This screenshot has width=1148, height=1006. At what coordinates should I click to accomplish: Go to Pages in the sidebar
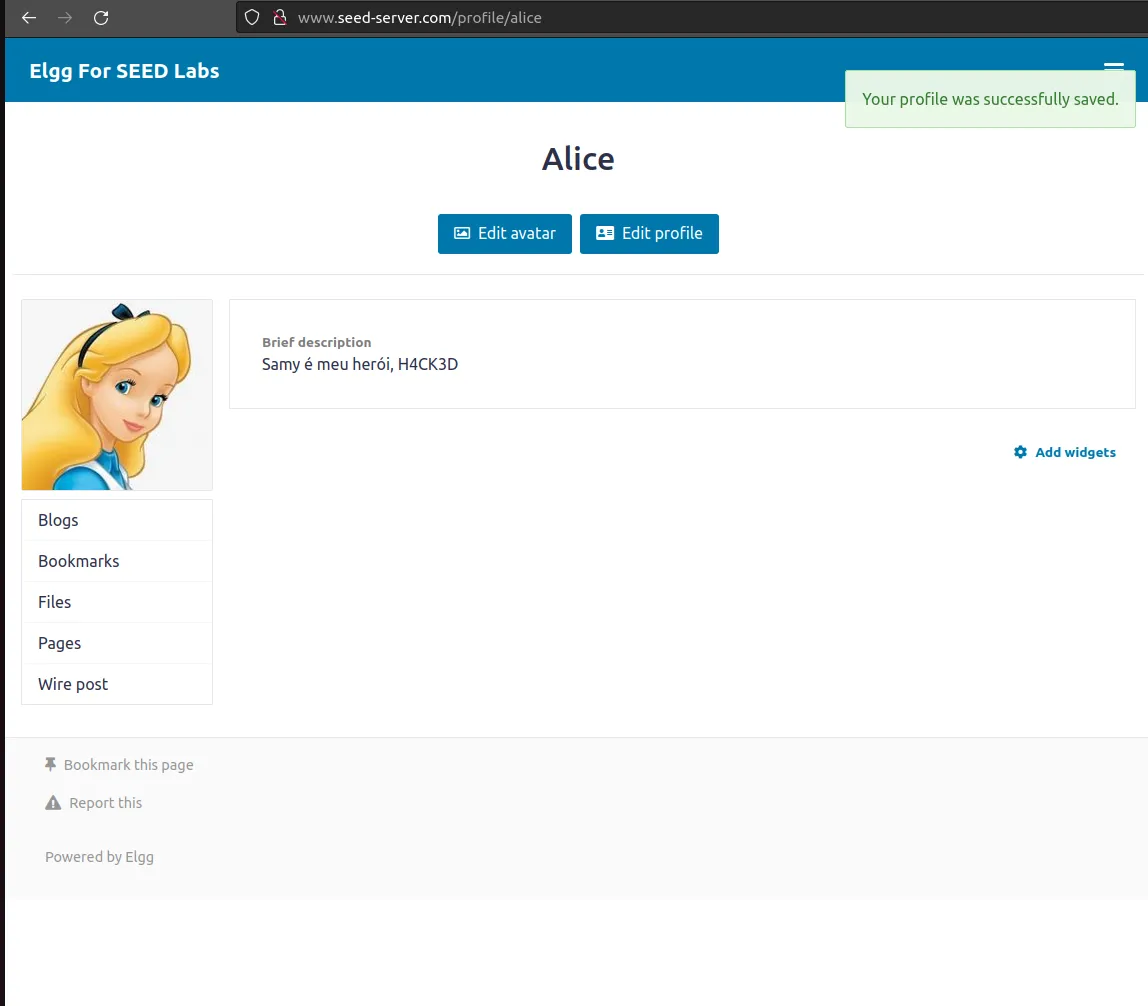point(60,643)
